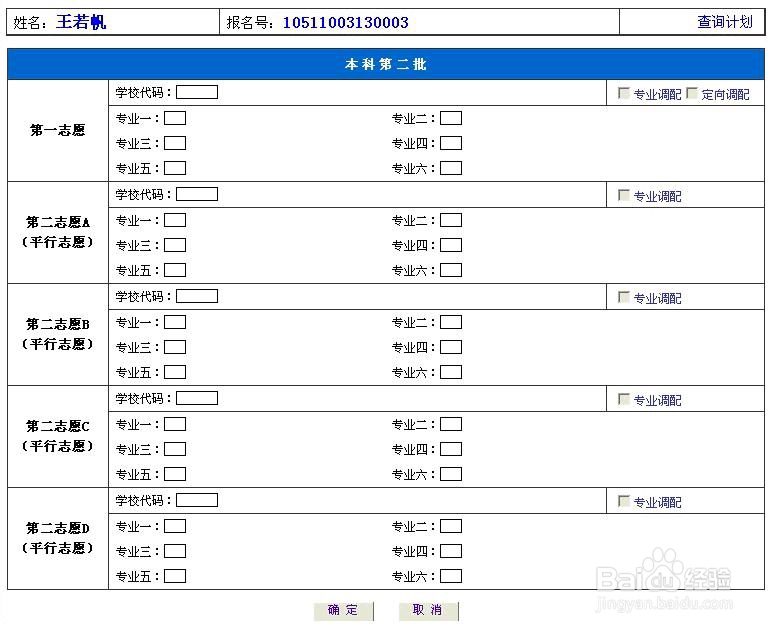
Task: Check 定向调配 for 第一志愿
Action: (x=692, y=93)
